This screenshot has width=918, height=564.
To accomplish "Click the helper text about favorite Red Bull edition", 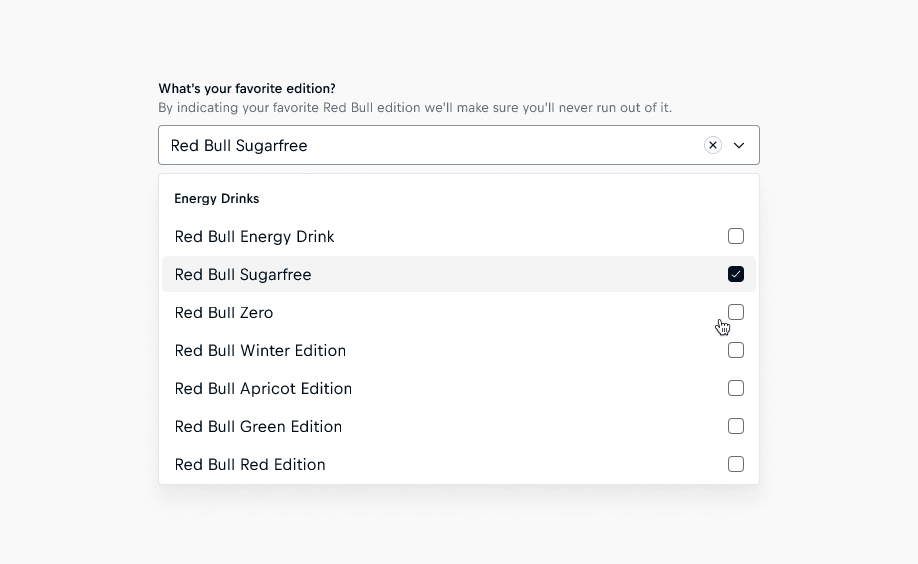I will point(415,108).
